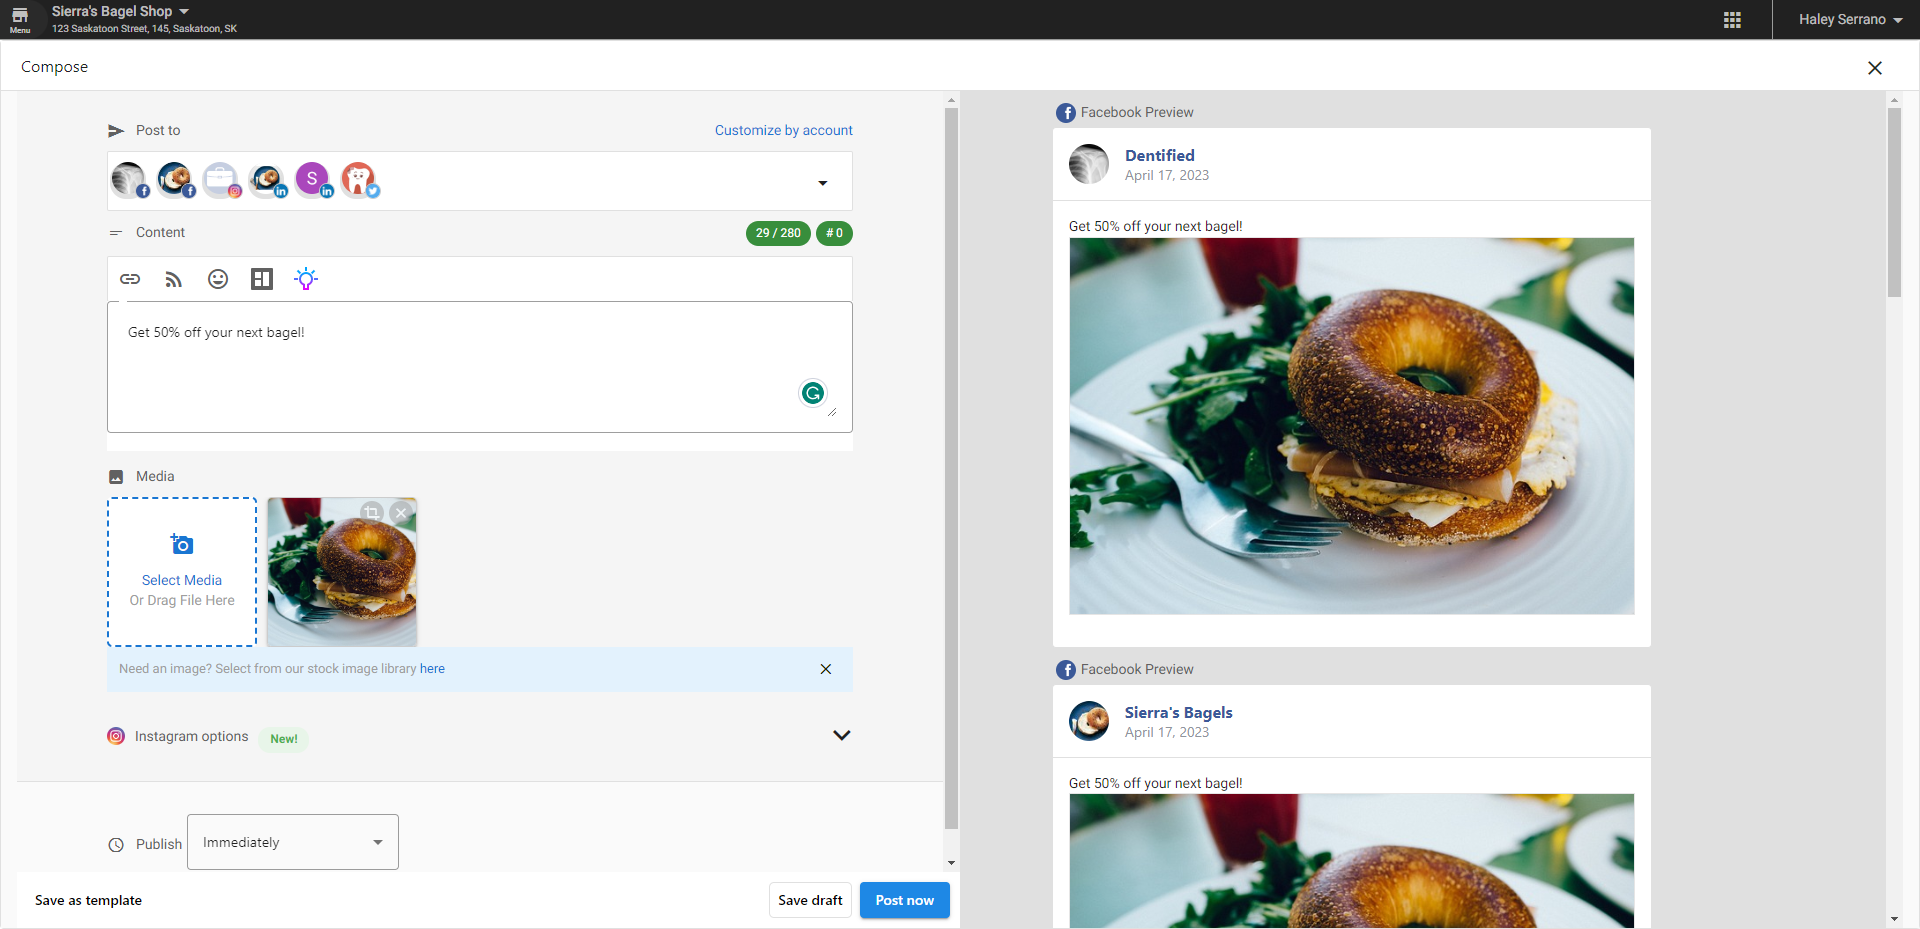The height and width of the screenshot is (929, 1920).
Task: Select the bagel LinkedIn account avatar
Action: point(268,180)
